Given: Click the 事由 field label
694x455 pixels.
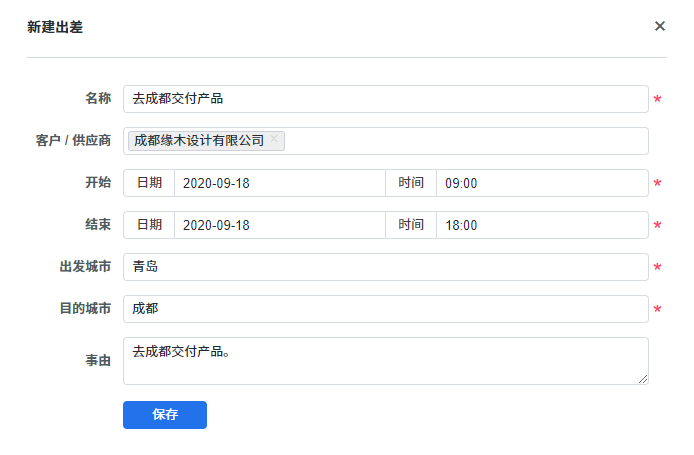Looking at the screenshot, I should pos(98,360).
